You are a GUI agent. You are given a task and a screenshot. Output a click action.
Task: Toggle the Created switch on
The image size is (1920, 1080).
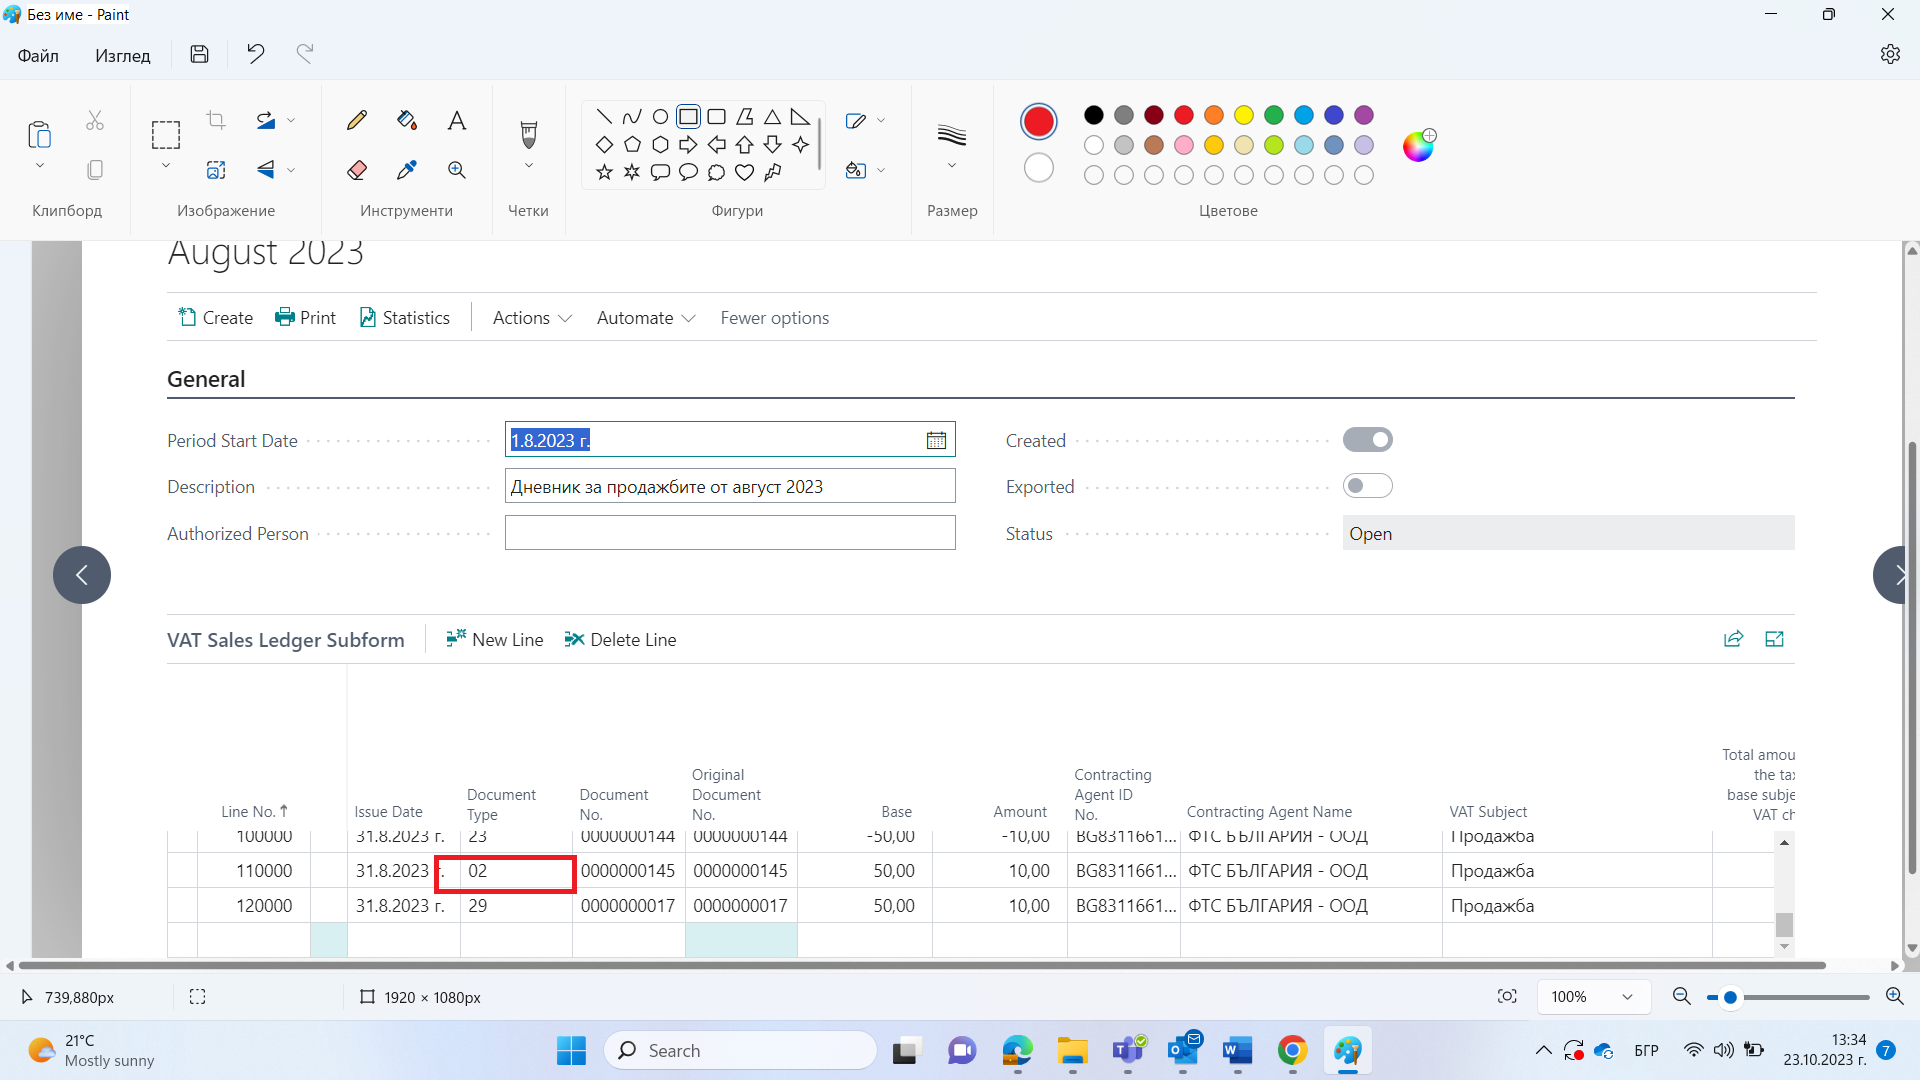pos(1367,439)
